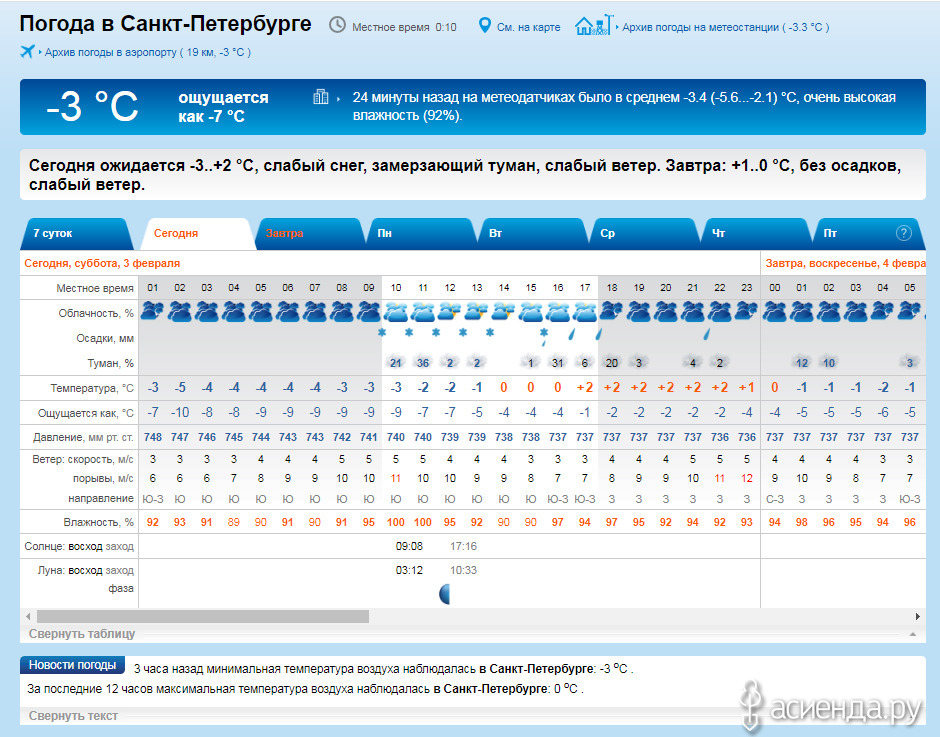Click the question mark help icon

pyautogui.click(x=903, y=233)
